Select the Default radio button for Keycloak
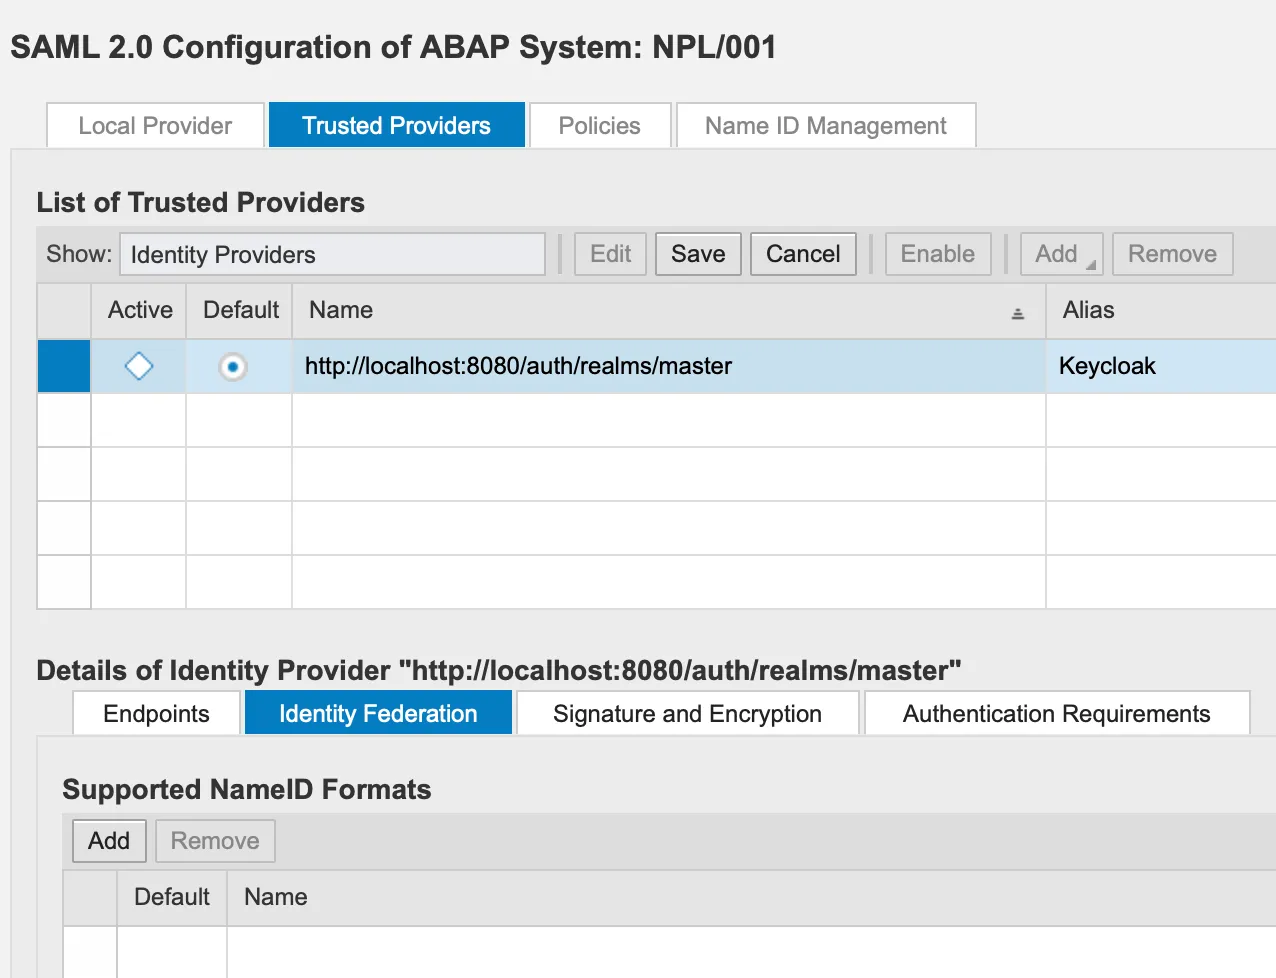The height and width of the screenshot is (978, 1276). (233, 367)
